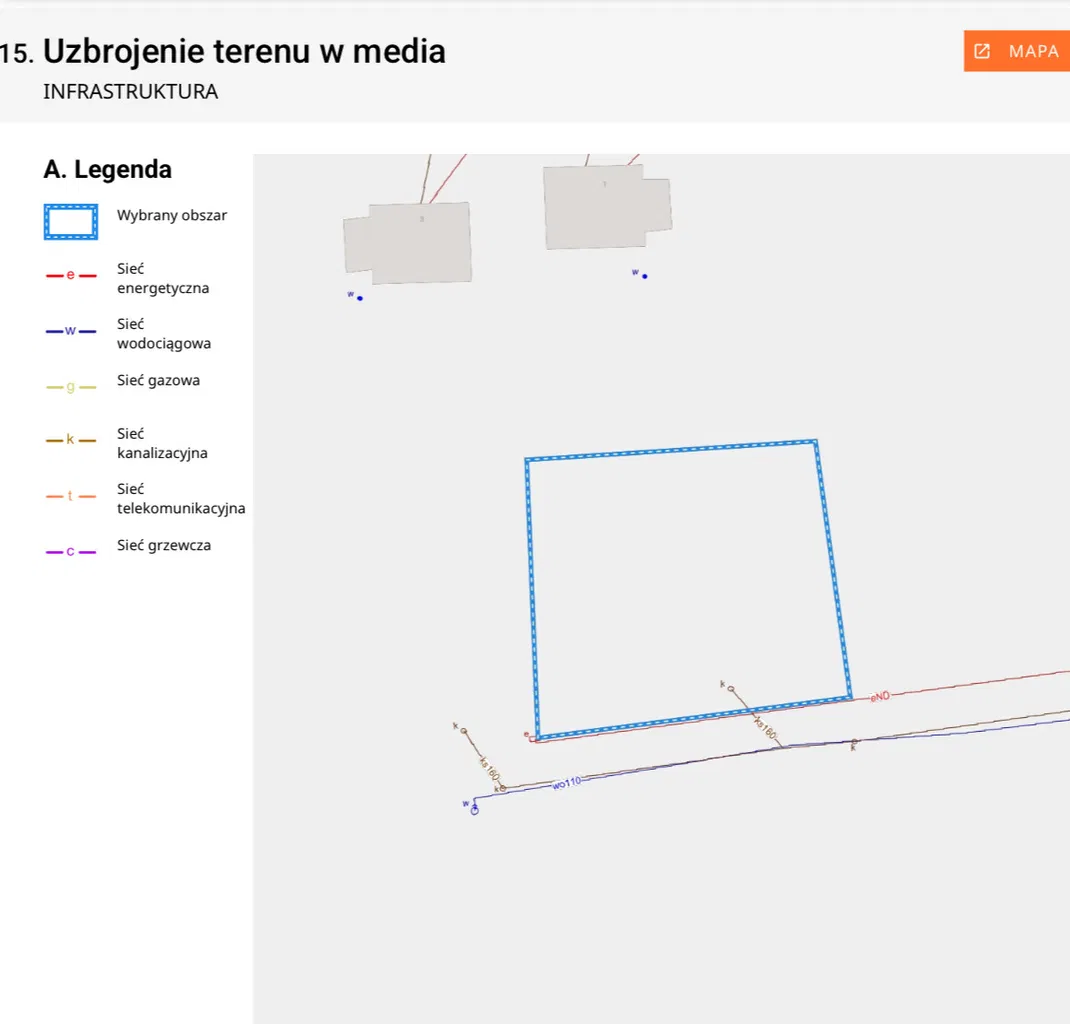Screen dimensions: 1070x1024
Task: Click the red 'e' energy network legend symbol
Action: click(x=71, y=276)
